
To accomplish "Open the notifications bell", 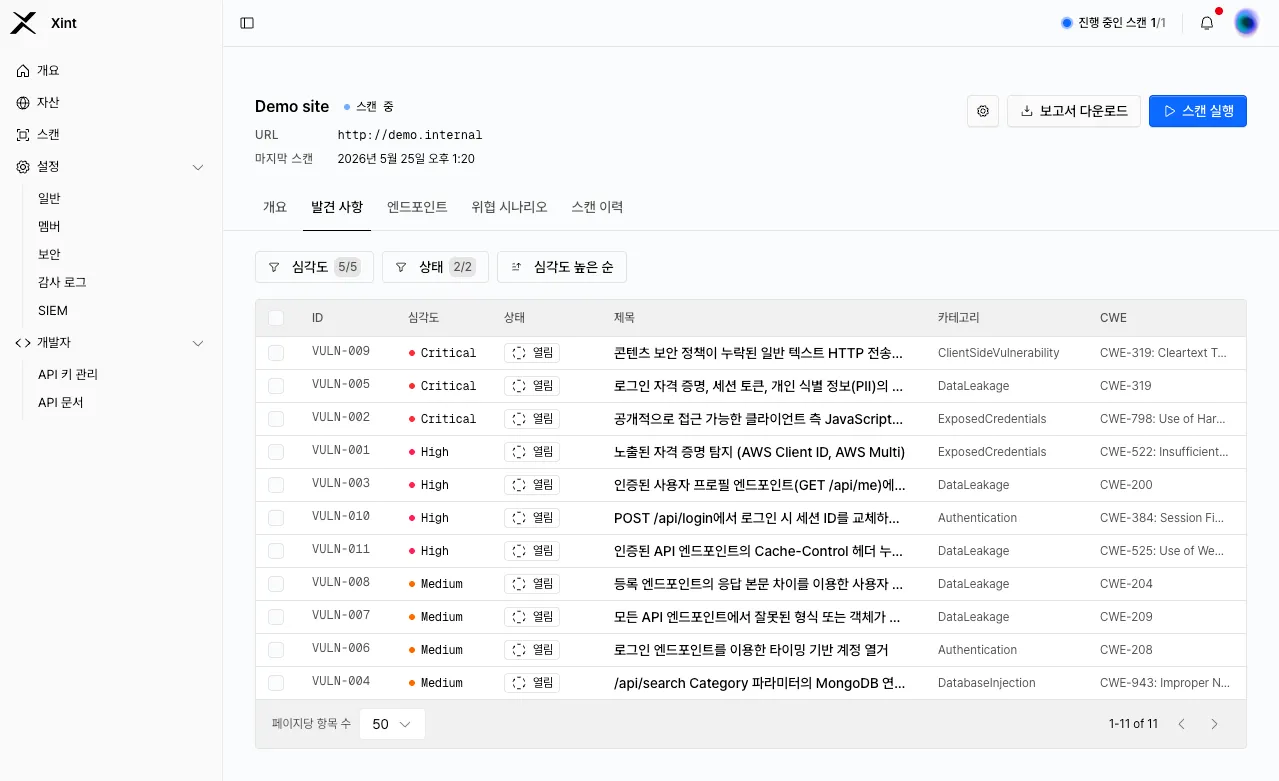I will pyautogui.click(x=1207, y=23).
